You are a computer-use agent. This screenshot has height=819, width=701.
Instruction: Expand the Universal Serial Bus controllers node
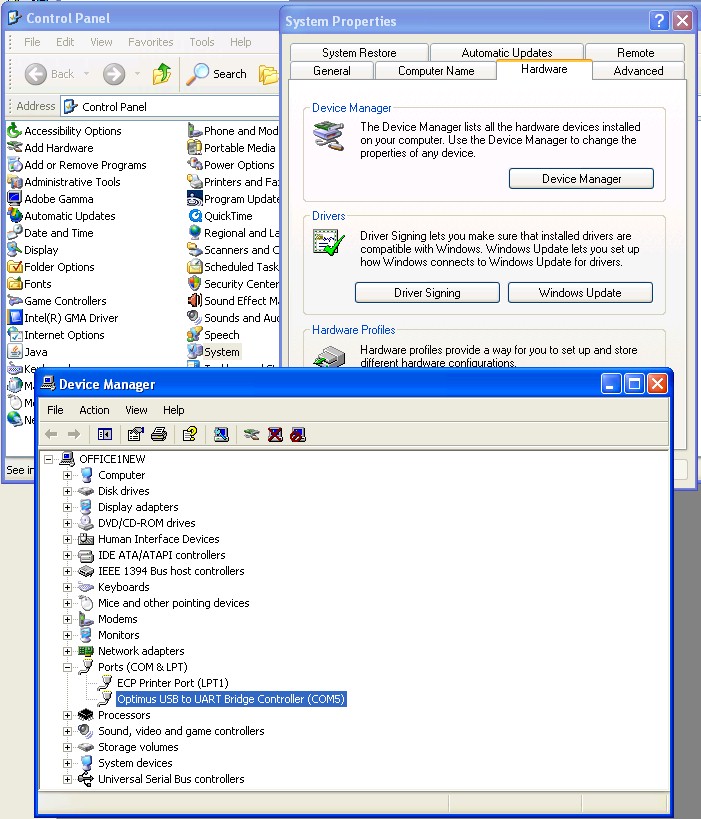pyautogui.click(x=68, y=779)
